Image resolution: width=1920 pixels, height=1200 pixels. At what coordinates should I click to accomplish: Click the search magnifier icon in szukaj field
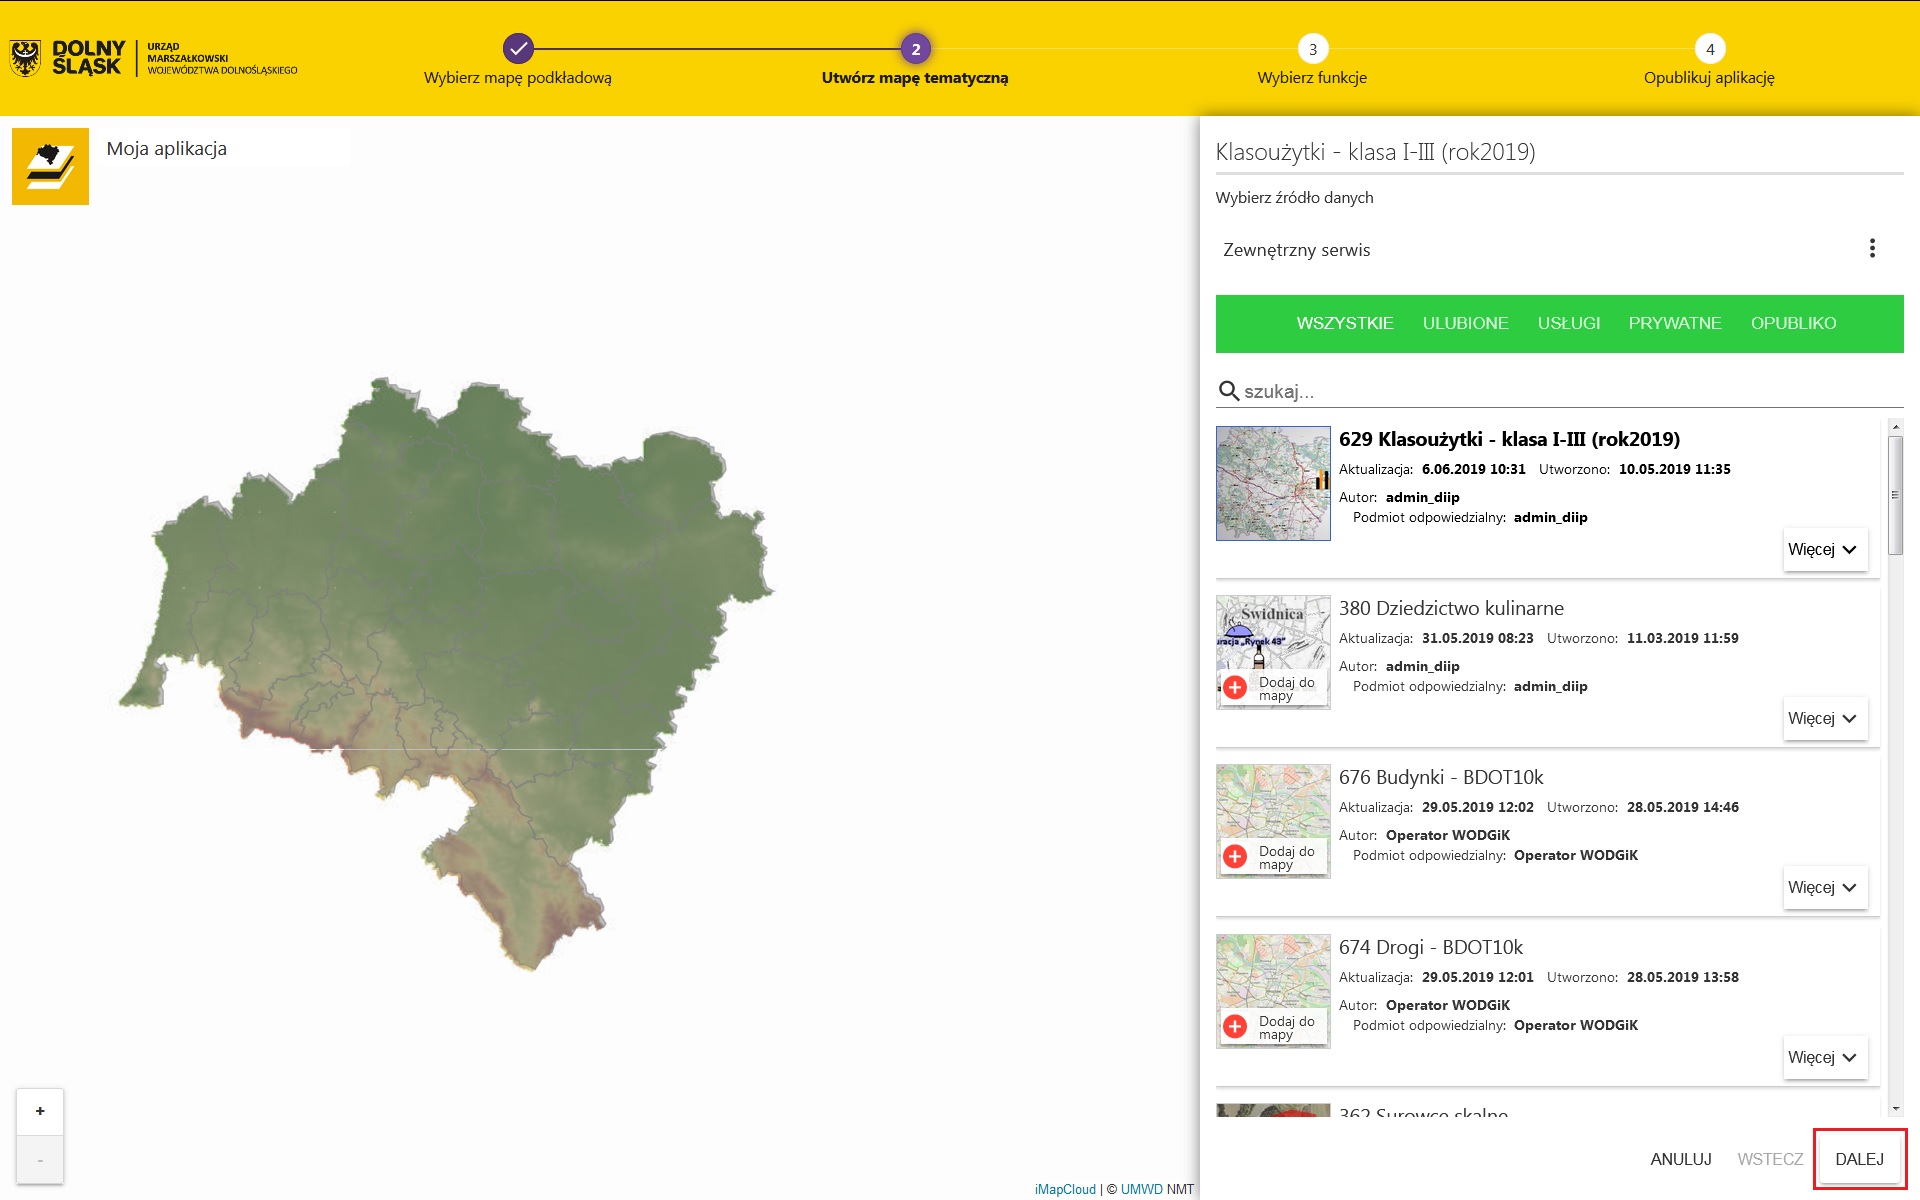(1228, 391)
